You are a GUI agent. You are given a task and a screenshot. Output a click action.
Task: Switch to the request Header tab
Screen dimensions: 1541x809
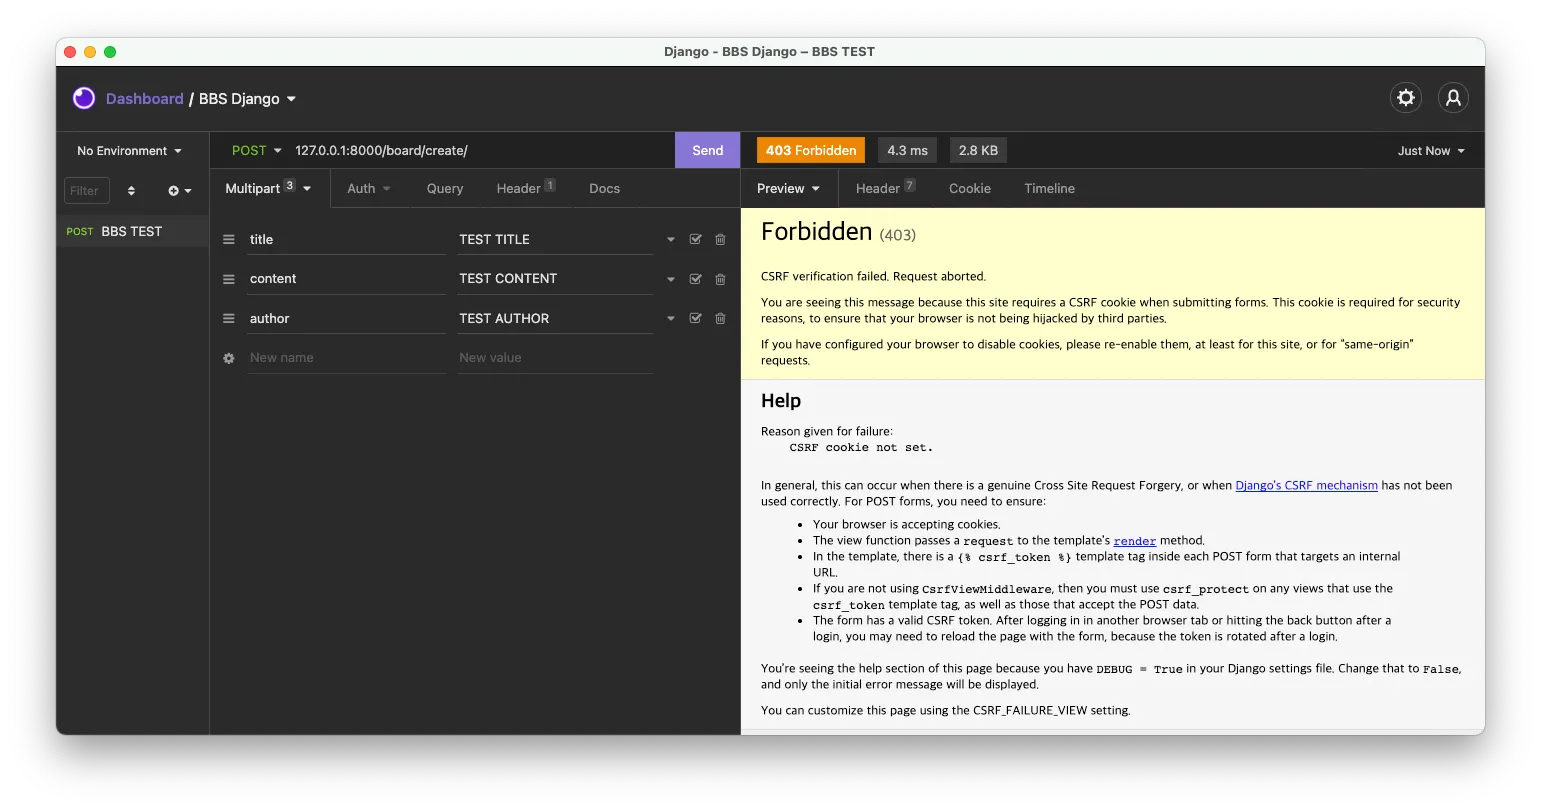526,188
